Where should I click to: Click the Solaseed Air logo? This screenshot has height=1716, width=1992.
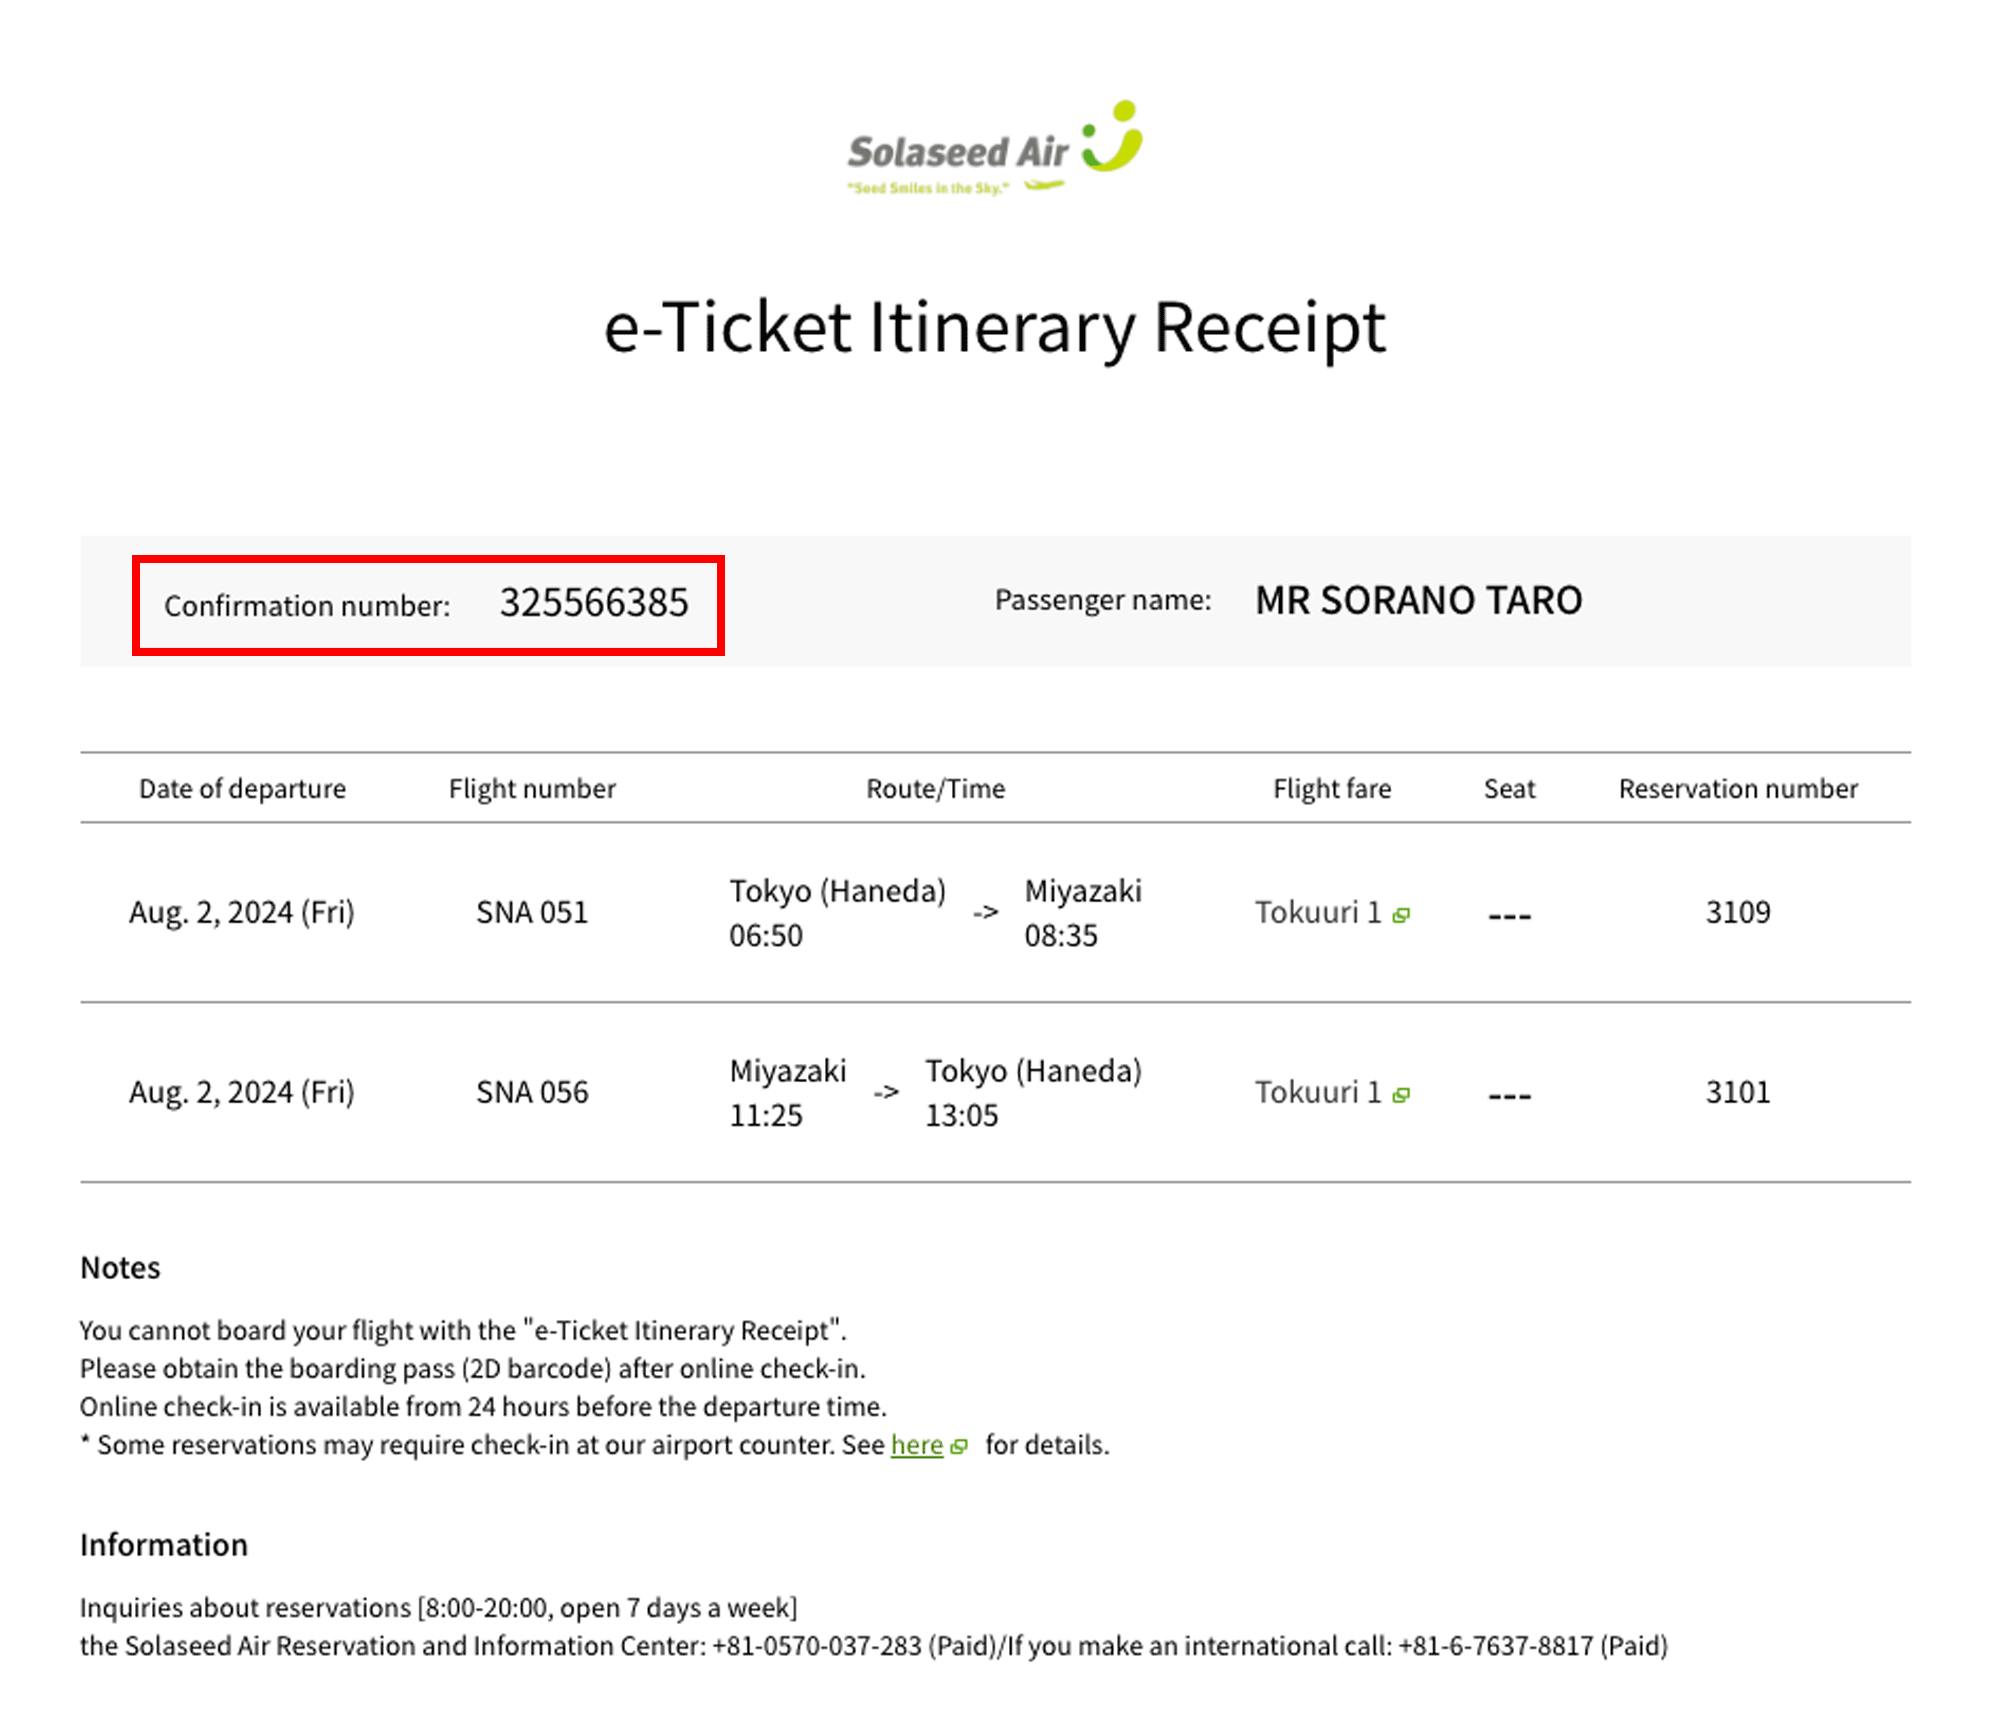pyautogui.click(x=958, y=153)
